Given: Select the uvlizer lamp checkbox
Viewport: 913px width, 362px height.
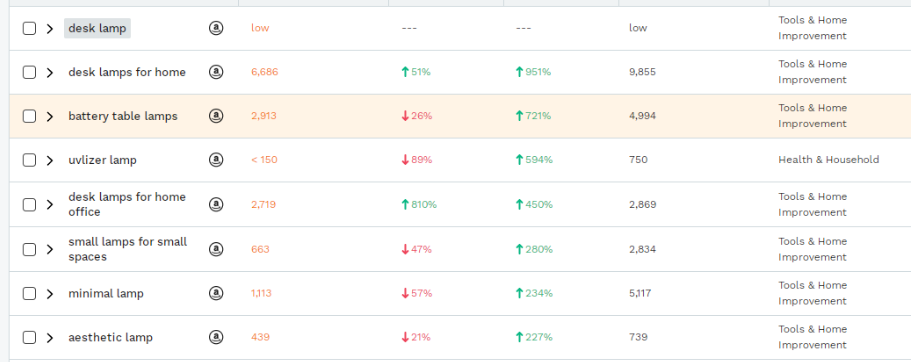Looking at the screenshot, I should click(x=29, y=160).
